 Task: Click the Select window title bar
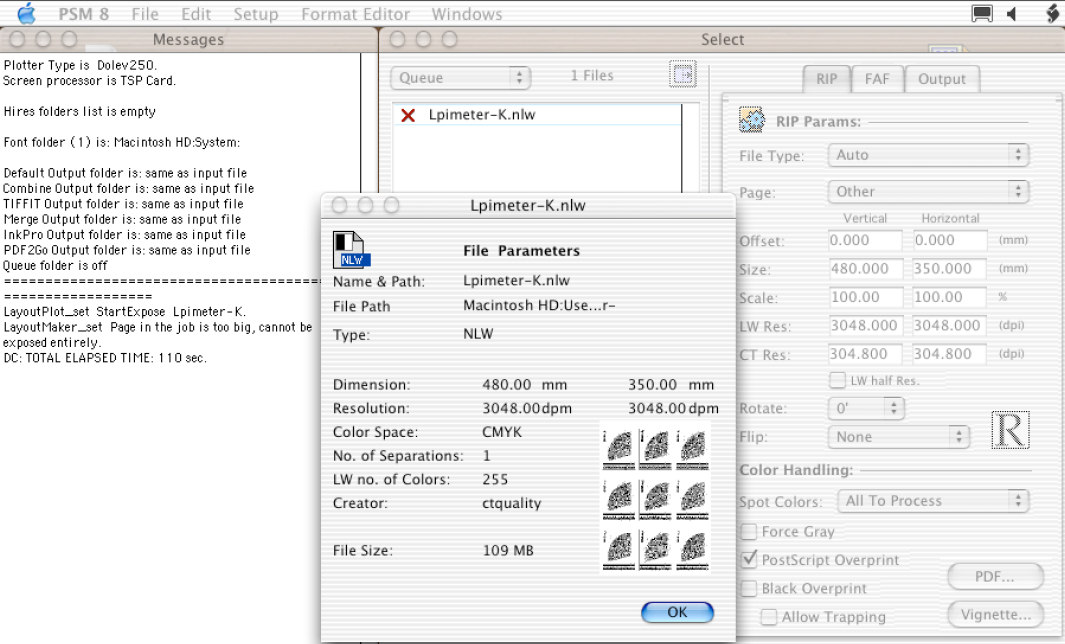722,39
